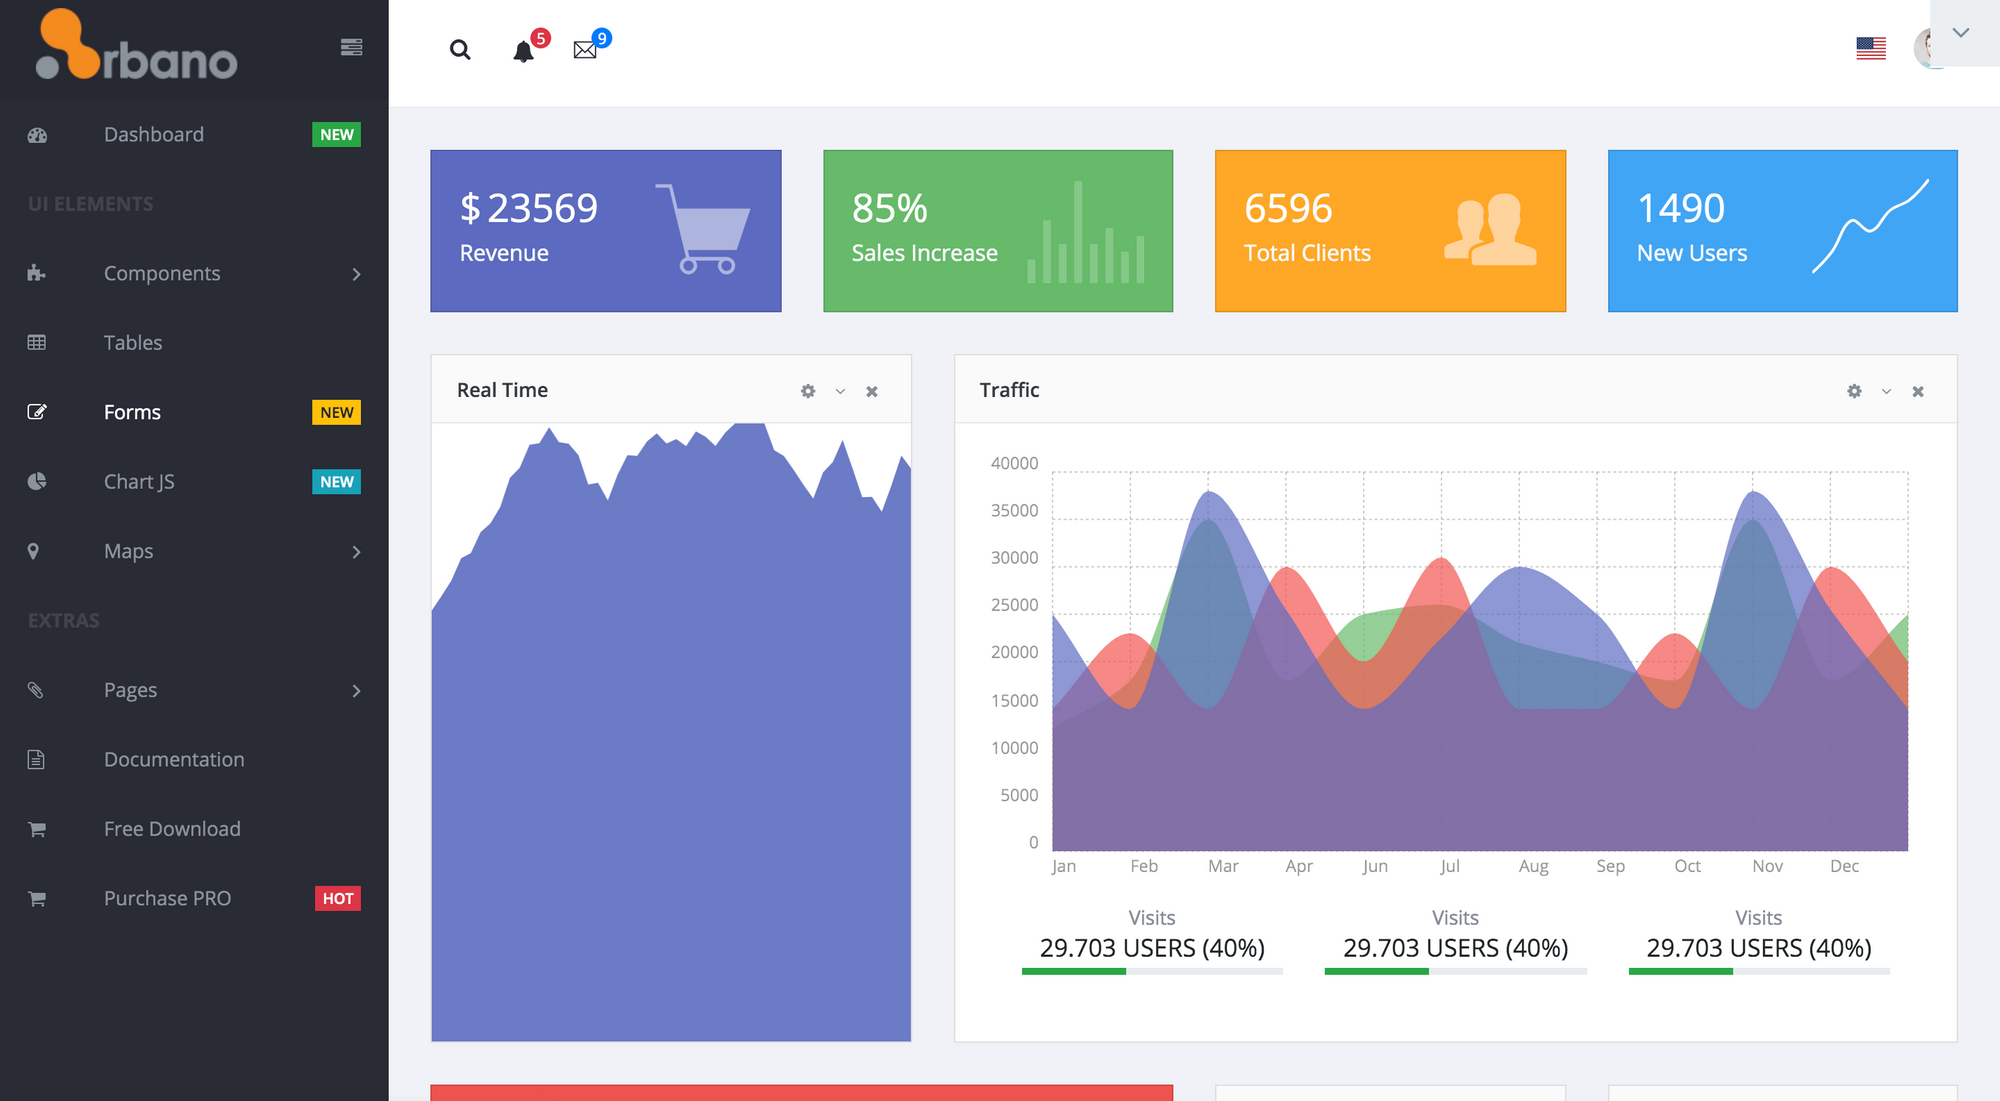
Task: Expand the Pages menu item
Action: click(x=194, y=689)
